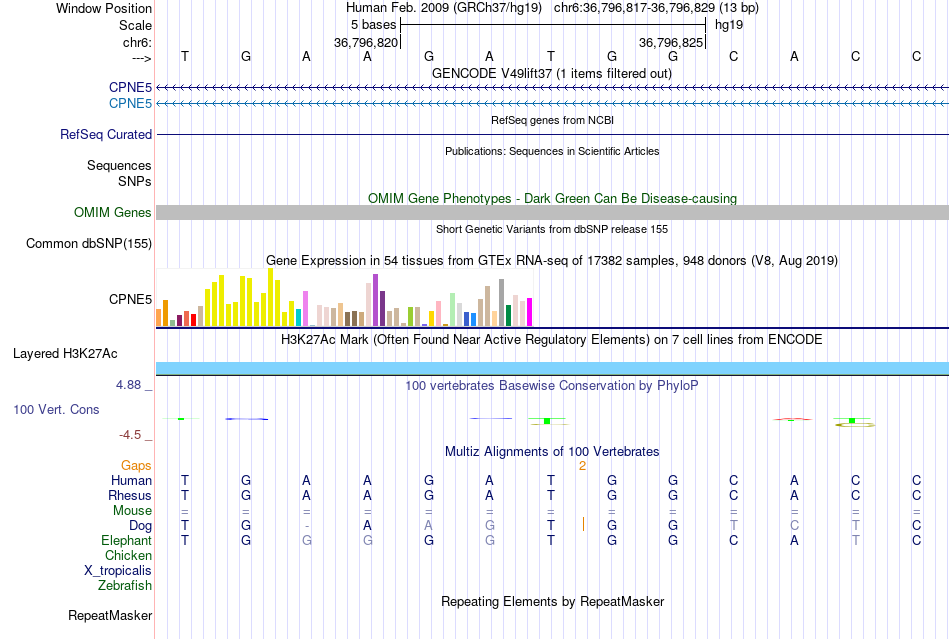
Task: Select the Zebrafish species label
Action: [x=125, y=586]
